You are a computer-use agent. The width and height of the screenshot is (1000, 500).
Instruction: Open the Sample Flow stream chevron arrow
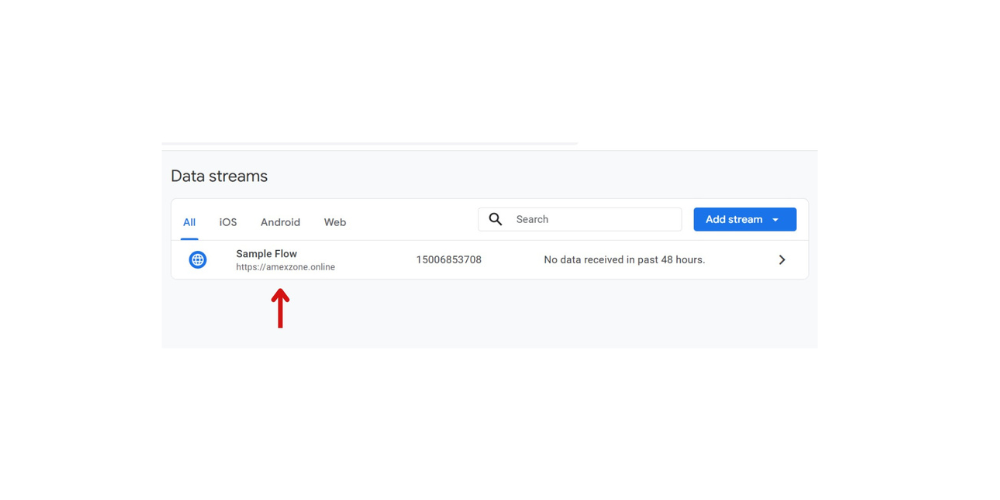(x=782, y=260)
